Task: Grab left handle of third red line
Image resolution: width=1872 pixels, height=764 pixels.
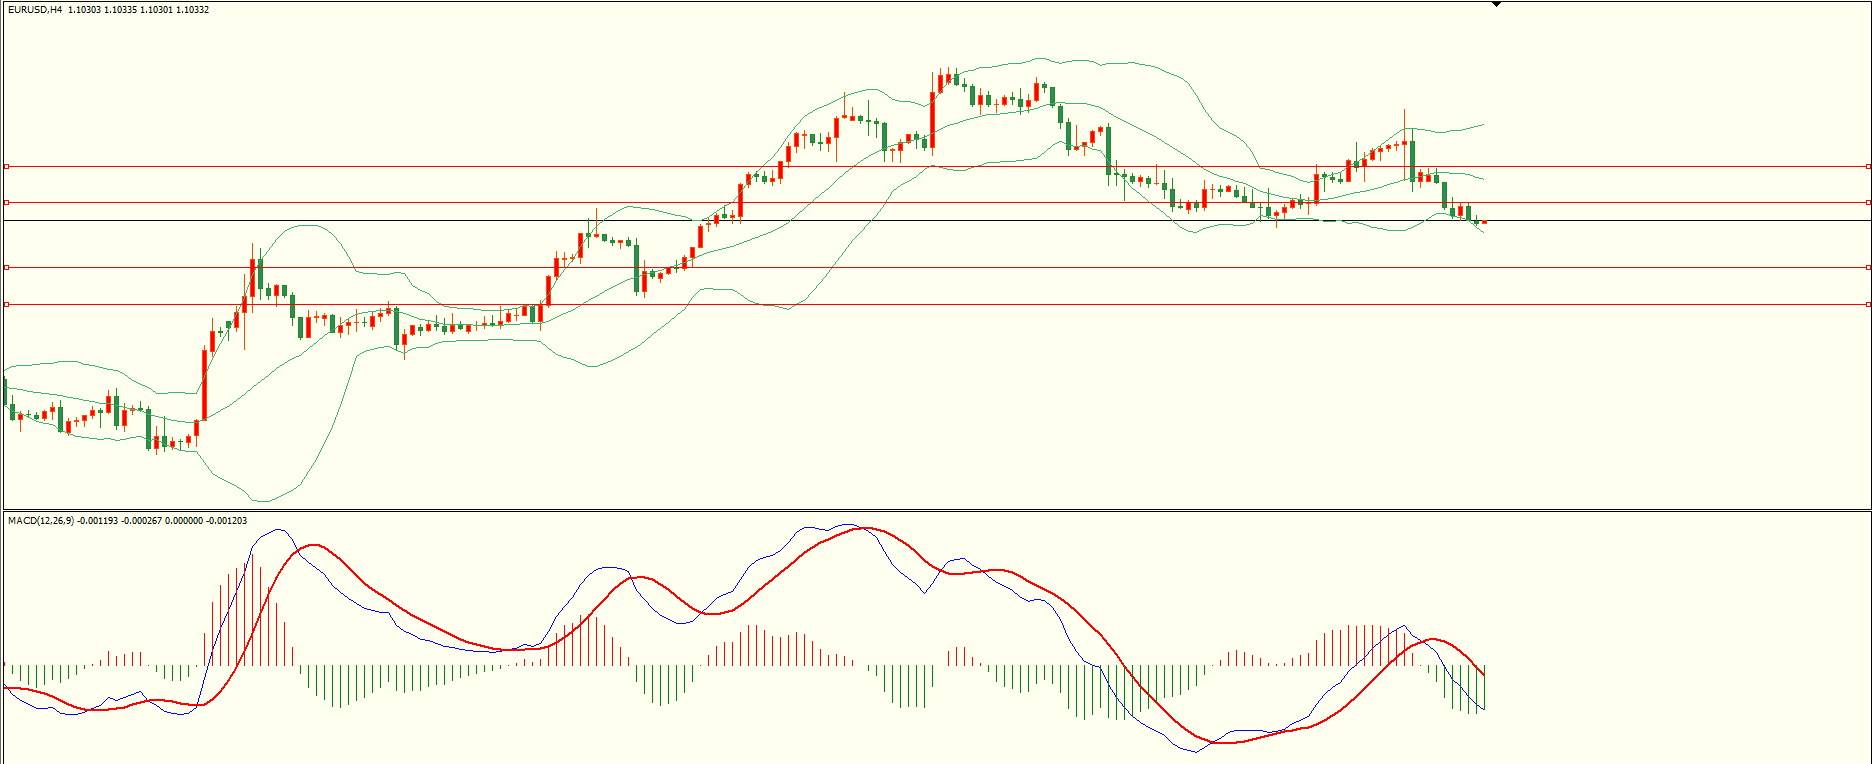Action: point(6,268)
